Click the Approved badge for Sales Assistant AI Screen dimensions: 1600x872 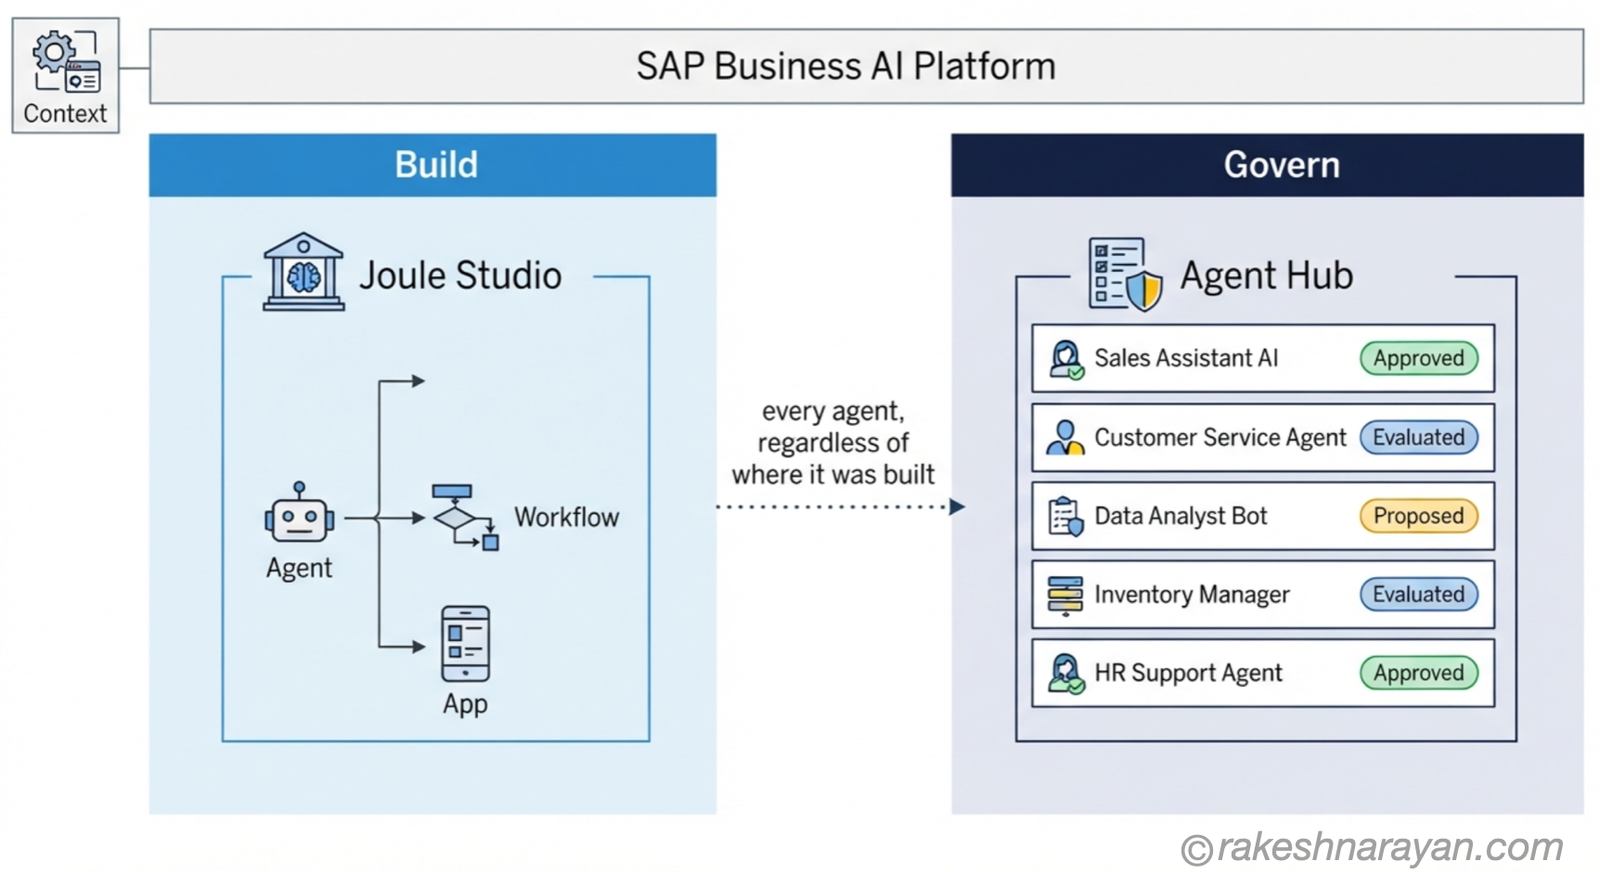(1418, 358)
